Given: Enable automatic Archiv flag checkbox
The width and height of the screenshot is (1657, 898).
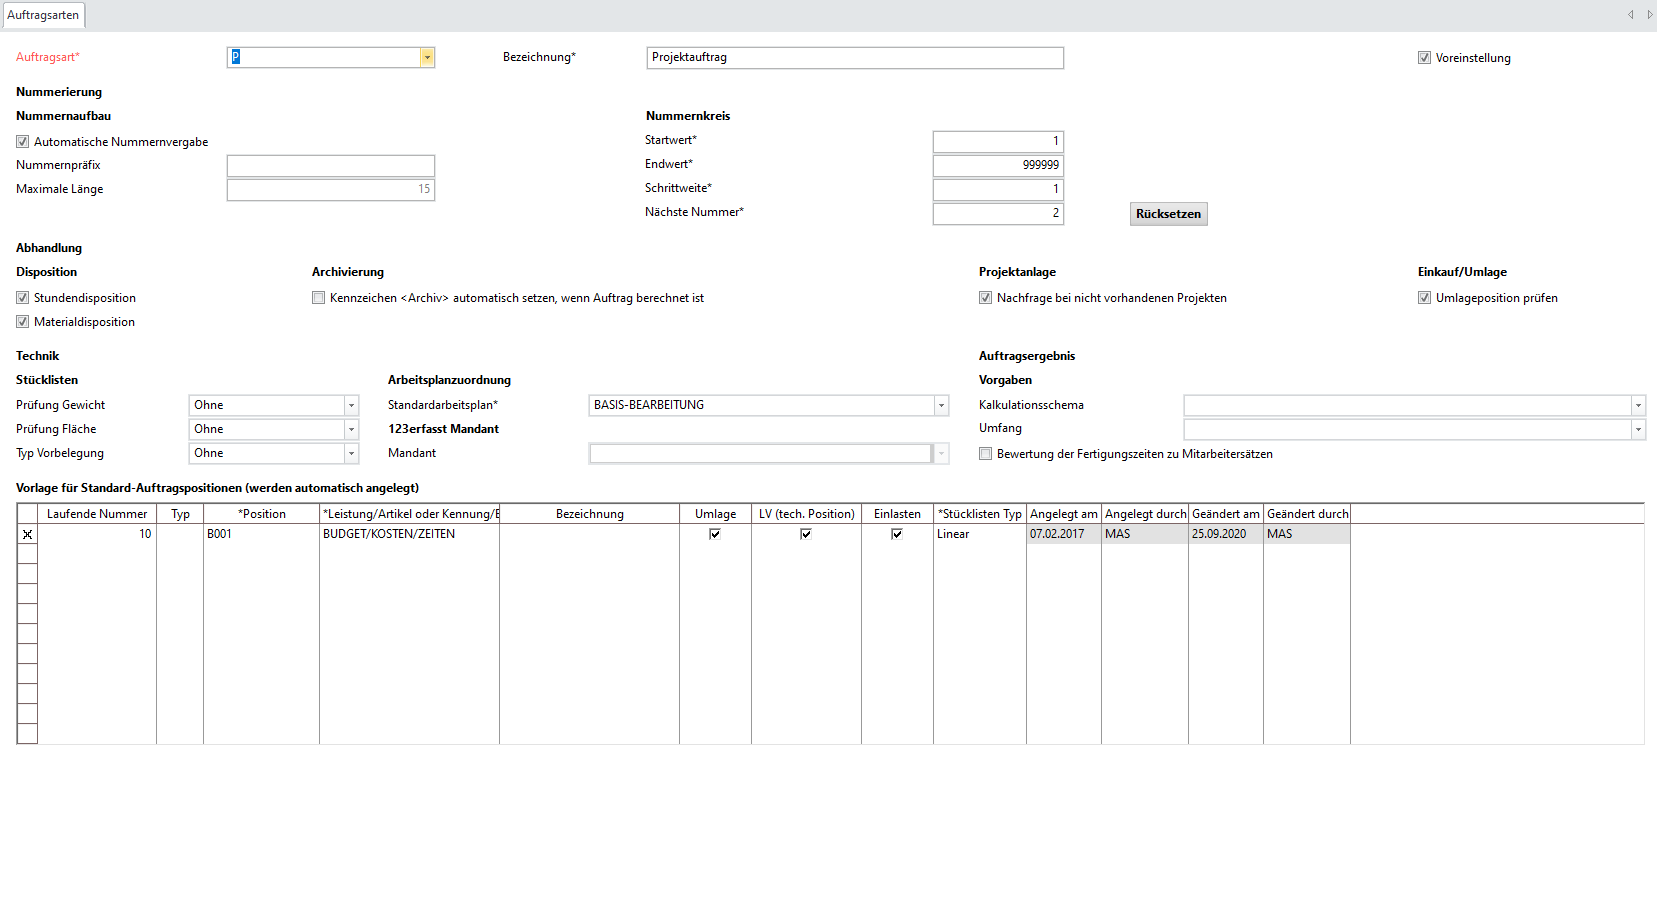Looking at the screenshot, I should pos(319,298).
